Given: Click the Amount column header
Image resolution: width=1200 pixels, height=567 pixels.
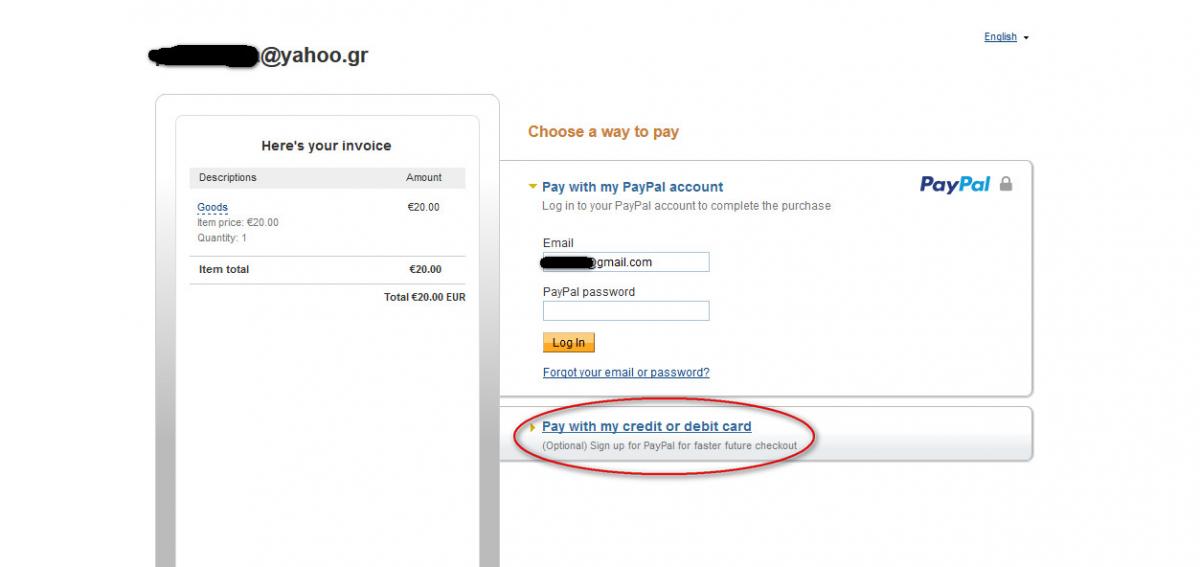Looking at the screenshot, I should 423,177.
